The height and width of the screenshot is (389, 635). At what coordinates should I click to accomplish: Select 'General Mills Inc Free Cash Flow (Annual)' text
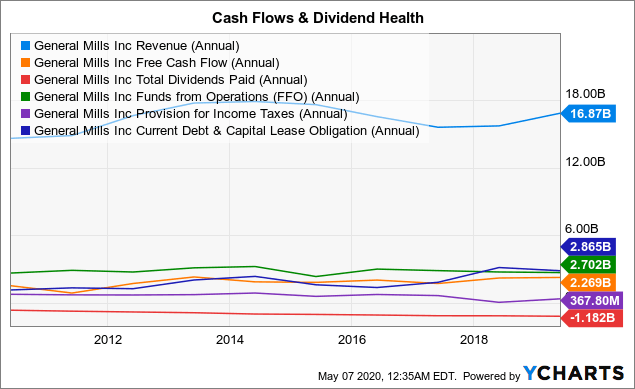tap(157, 63)
